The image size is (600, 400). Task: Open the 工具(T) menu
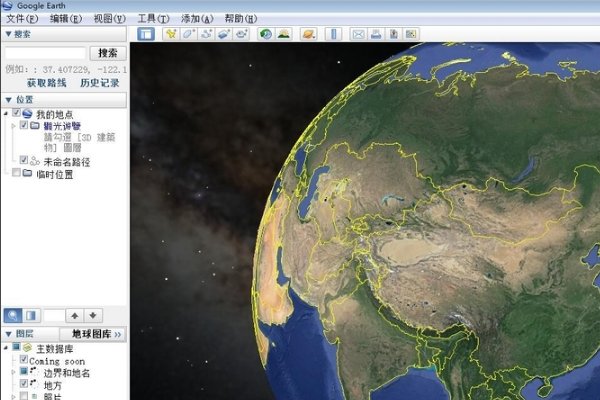pyautogui.click(x=153, y=18)
